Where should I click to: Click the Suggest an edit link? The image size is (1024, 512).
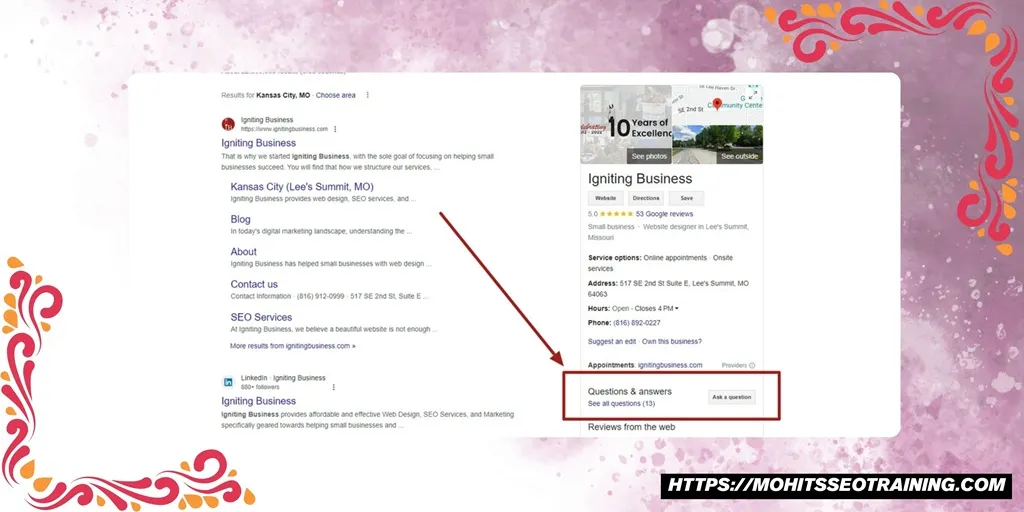612,342
